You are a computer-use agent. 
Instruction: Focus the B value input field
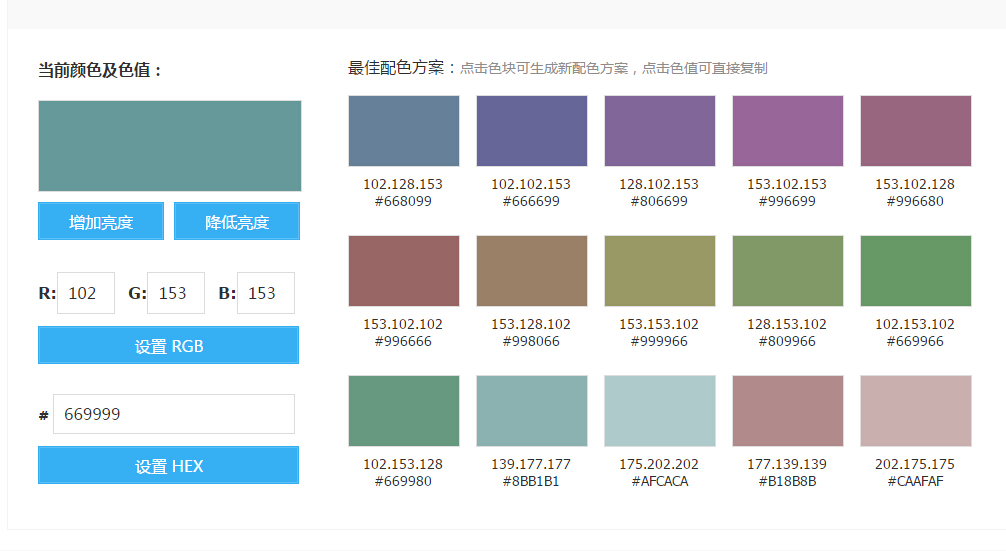click(266, 293)
